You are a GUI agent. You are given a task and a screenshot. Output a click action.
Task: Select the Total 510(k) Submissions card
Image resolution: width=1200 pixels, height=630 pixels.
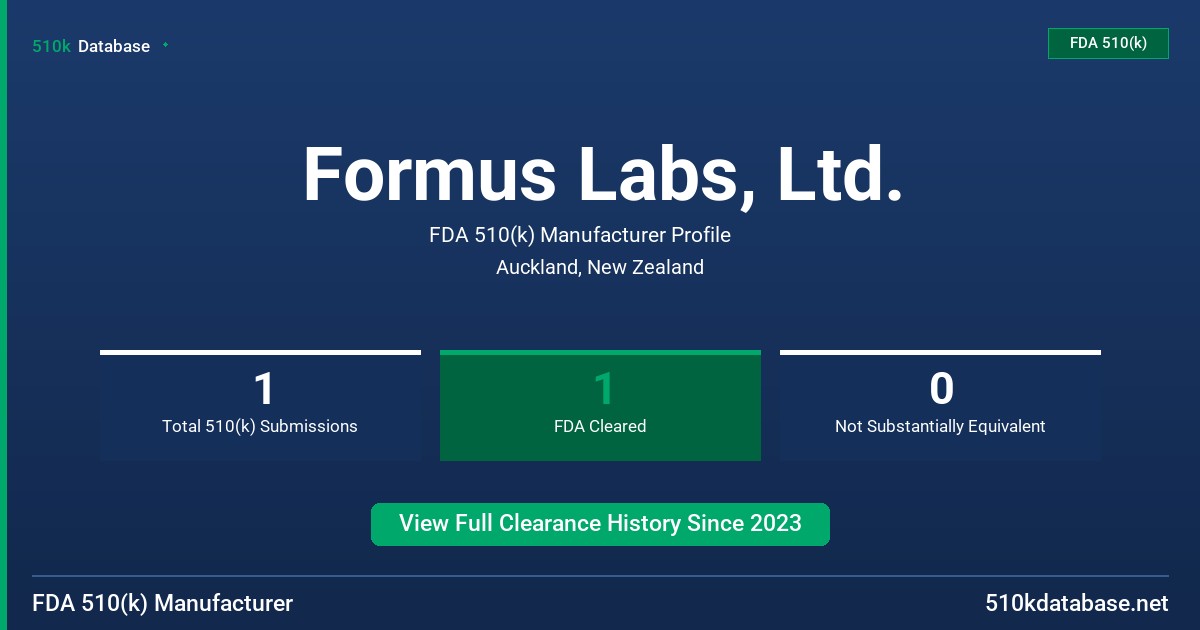point(260,405)
